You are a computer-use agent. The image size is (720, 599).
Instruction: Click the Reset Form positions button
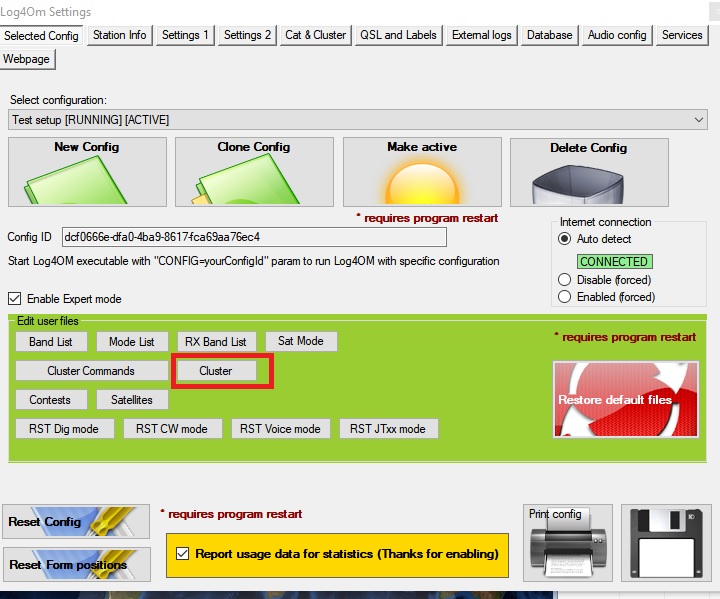[77, 564]
